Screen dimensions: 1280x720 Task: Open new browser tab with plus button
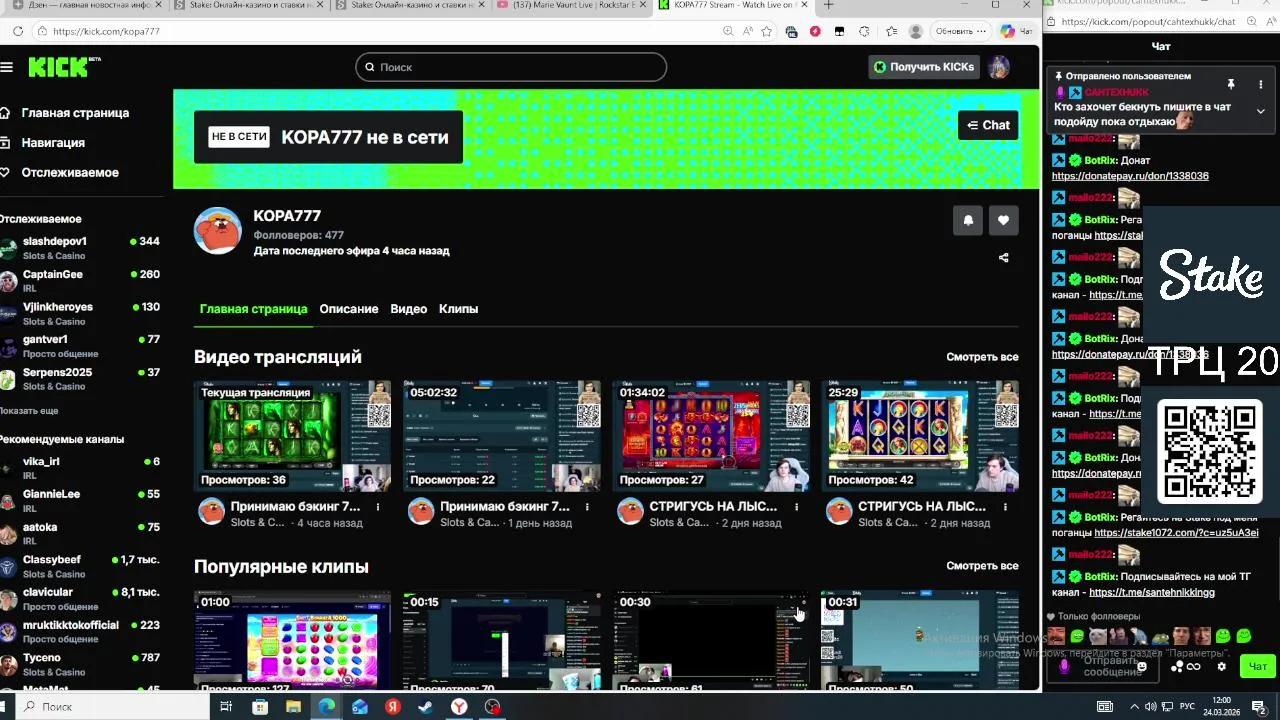(828, 5)
